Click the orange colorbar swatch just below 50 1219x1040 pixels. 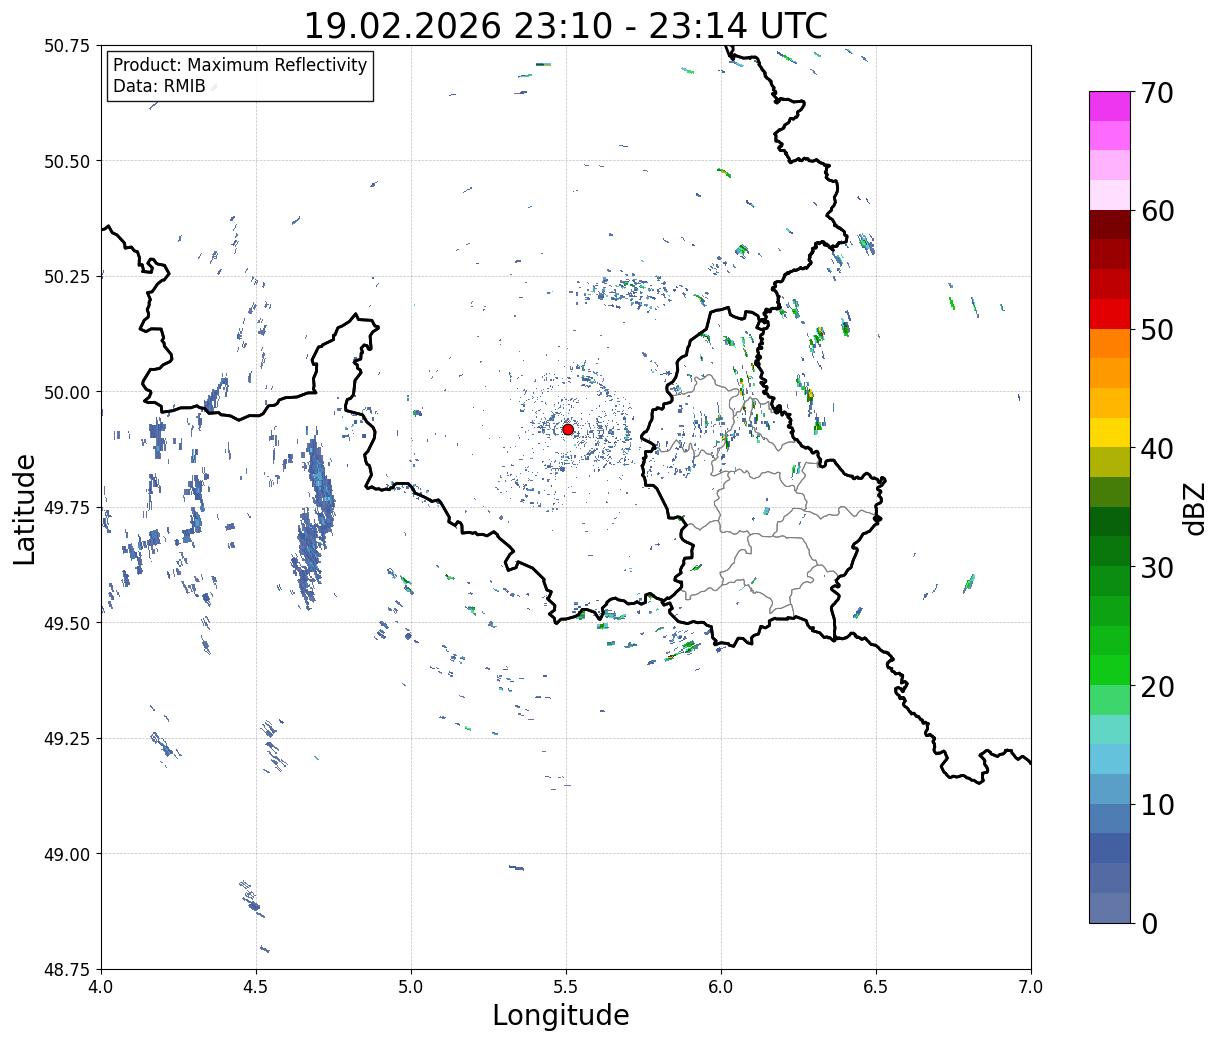pyautogui.click(x=1110, y=343)
